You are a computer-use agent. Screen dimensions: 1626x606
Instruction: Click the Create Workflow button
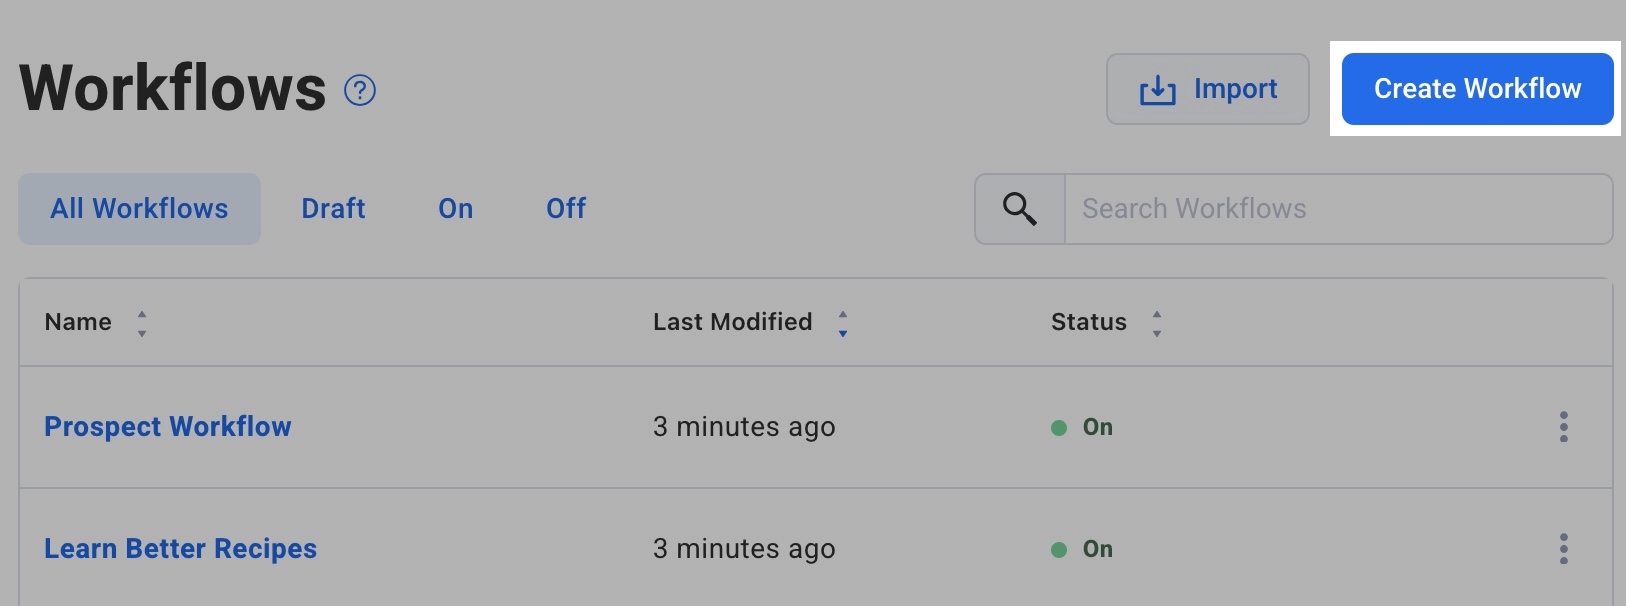[1477, 89]
